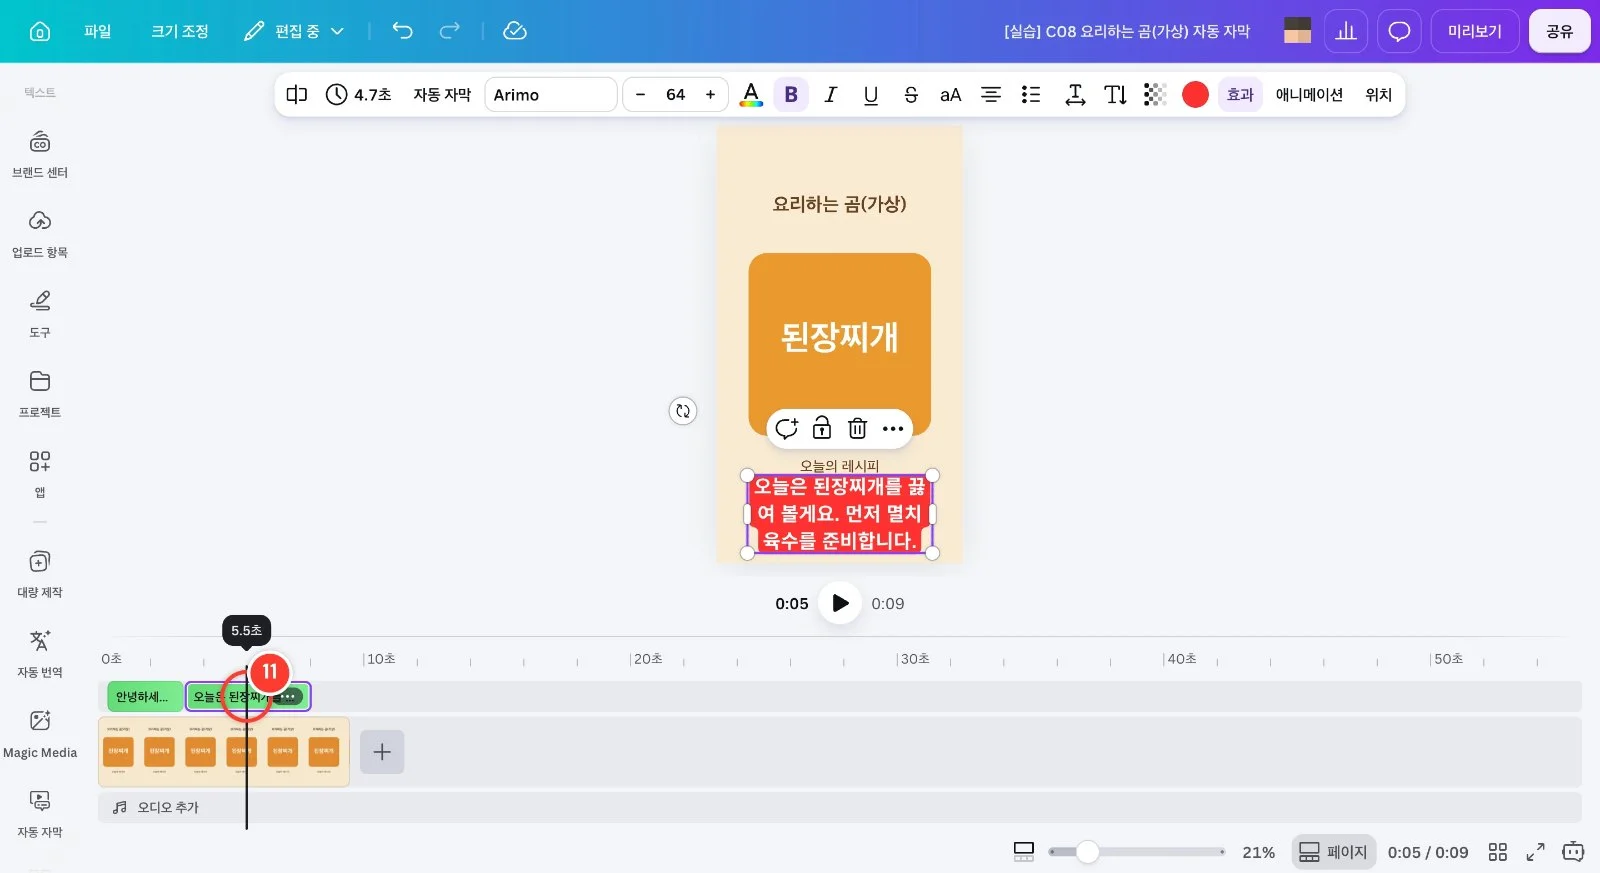Open the text color picker

pos(751,94)
